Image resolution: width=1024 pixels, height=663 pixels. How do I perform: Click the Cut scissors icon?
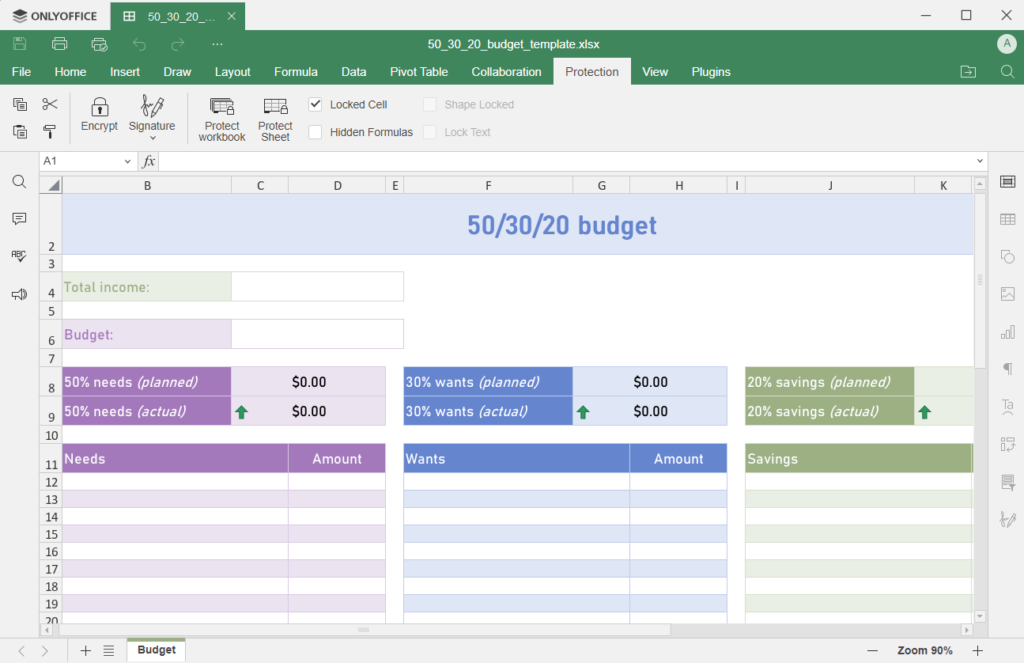click(x=50, y=104)
